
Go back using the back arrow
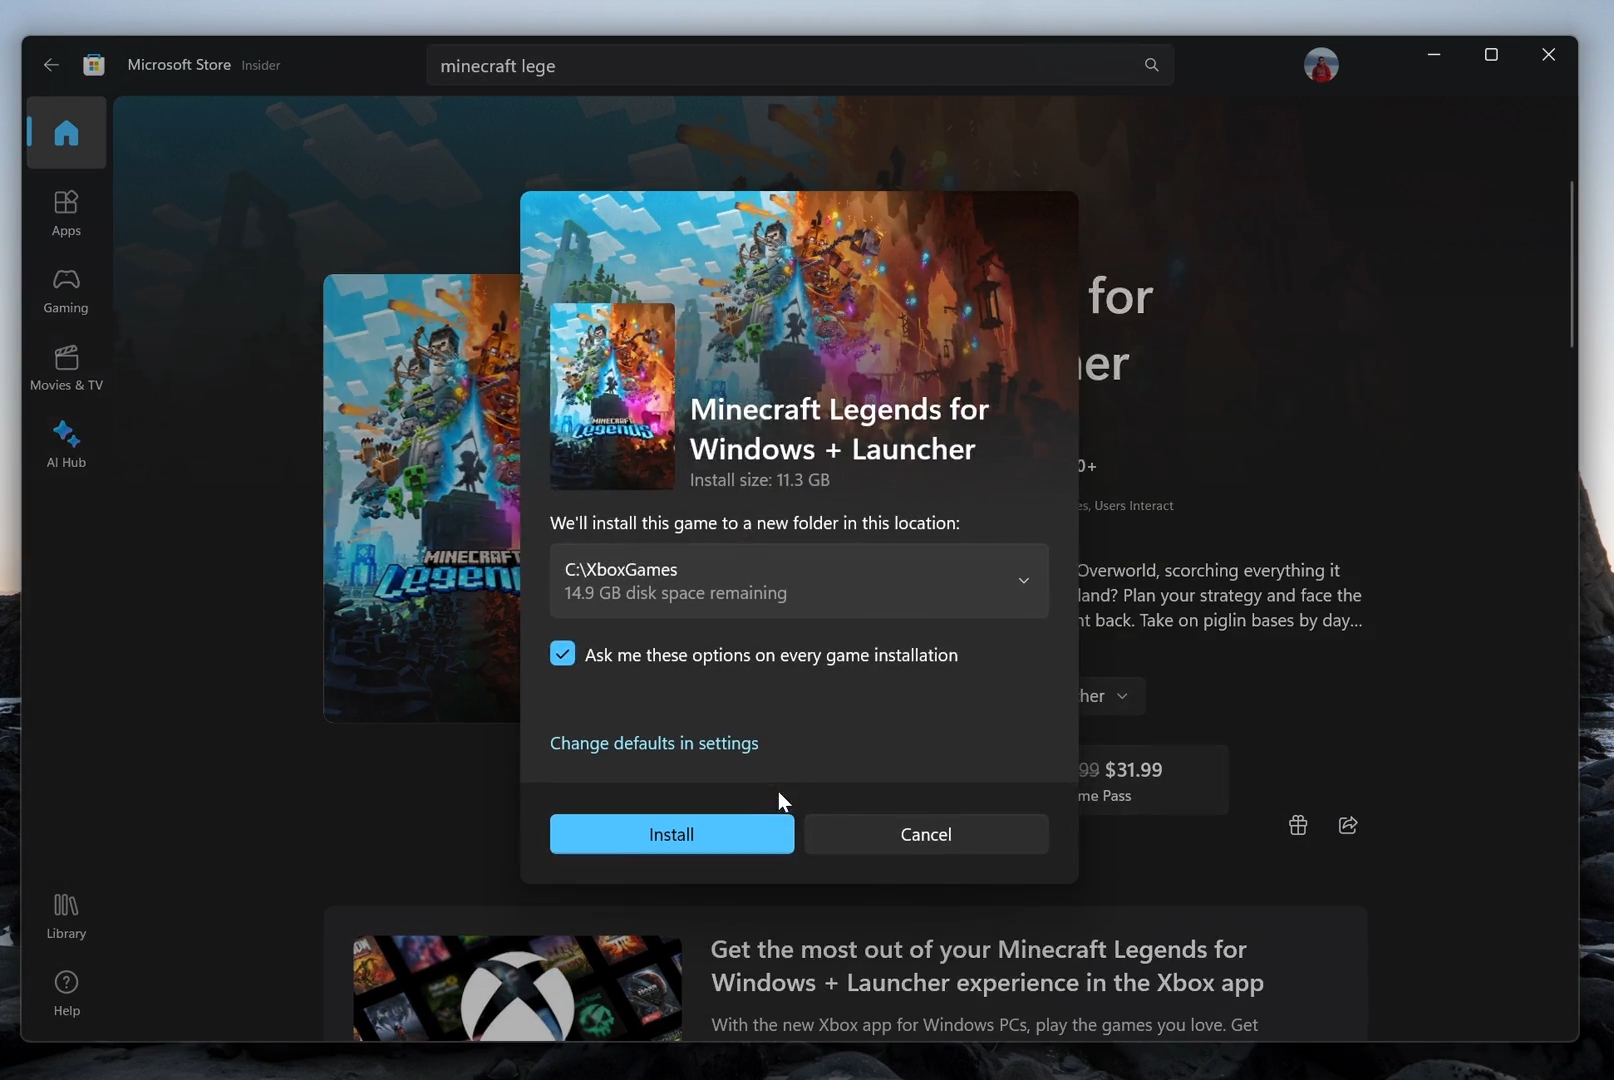point(51,65)
